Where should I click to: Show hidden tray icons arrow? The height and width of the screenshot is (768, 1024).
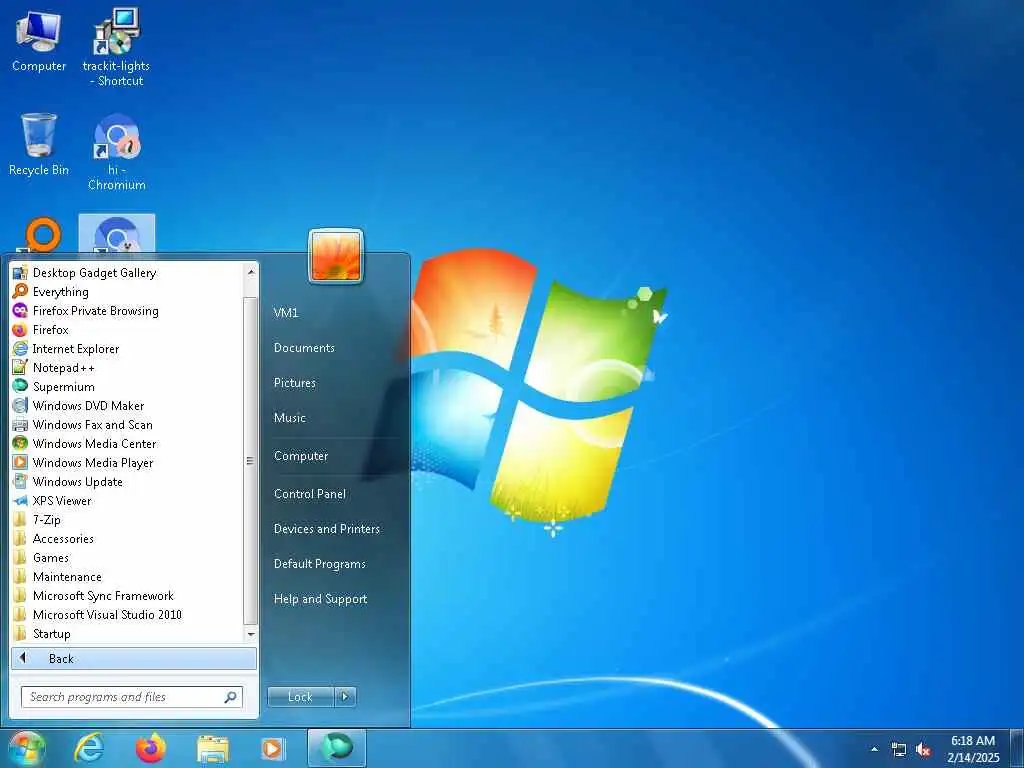click(x=874, y=749)
